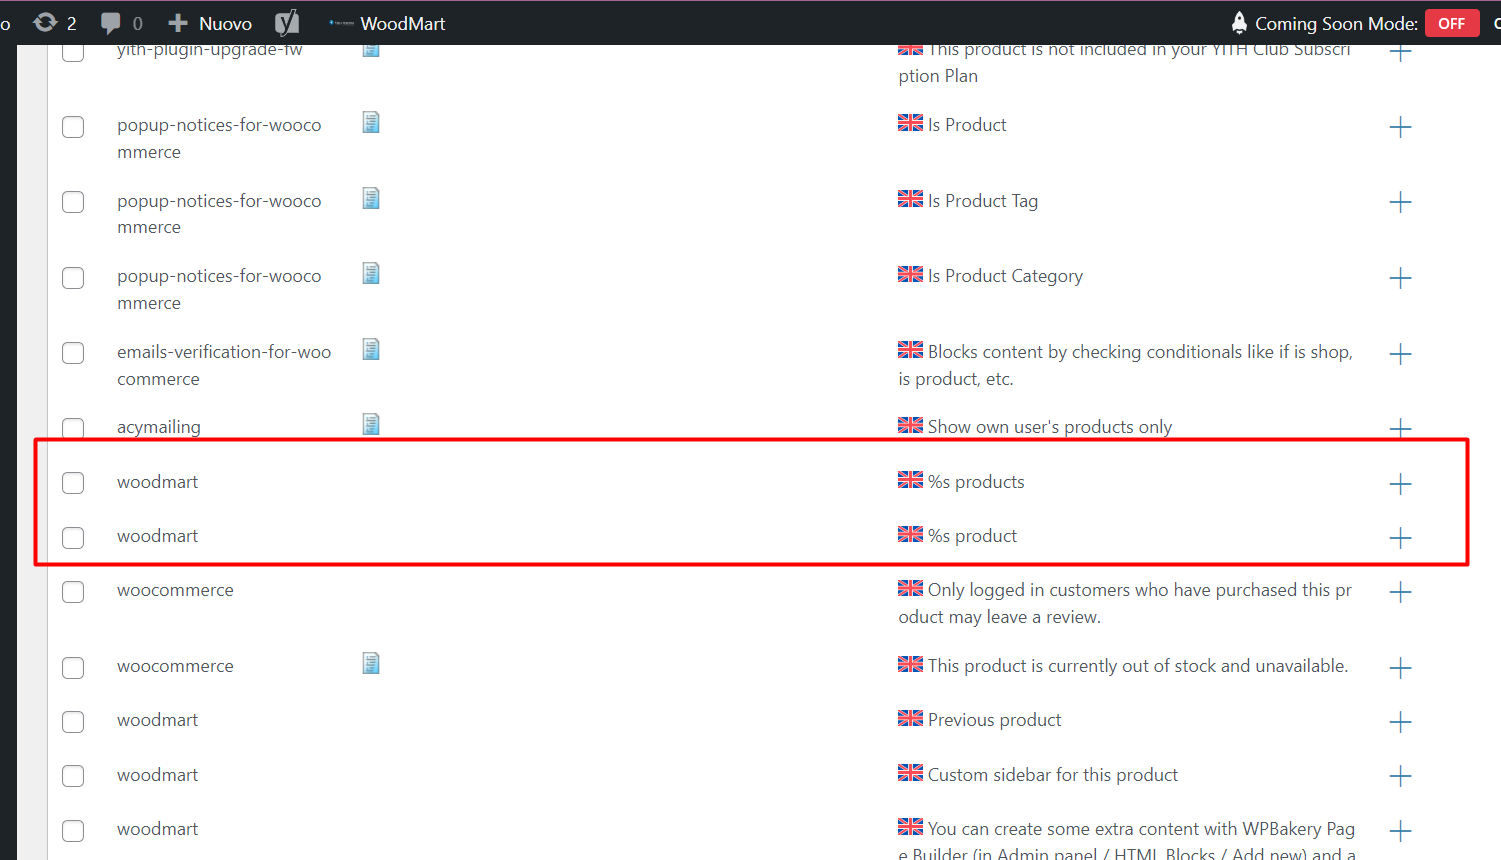The image size is (1501, 860).
Task: Click document icon in acymailing row
Action: click(x=371, y=424)
